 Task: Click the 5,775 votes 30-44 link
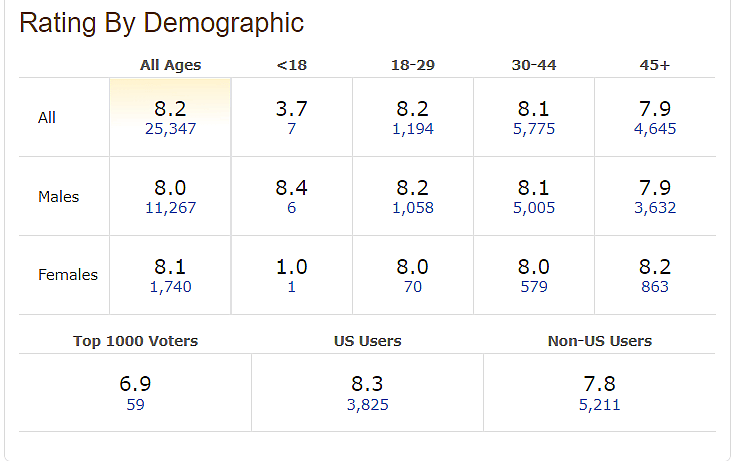[x=533, y=129]
